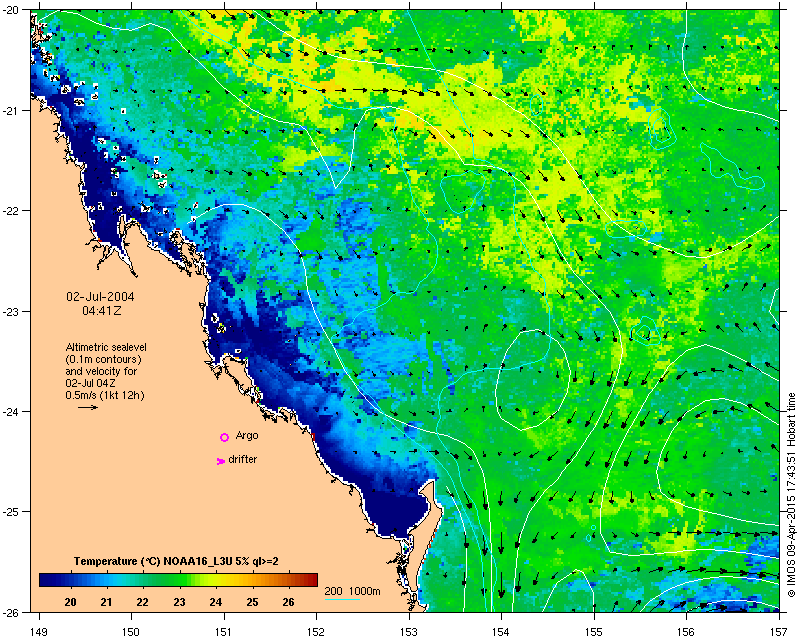Click the cyan bathymetry legend line
This screenshot has width=800, height=640.
(x=342, y=599)
